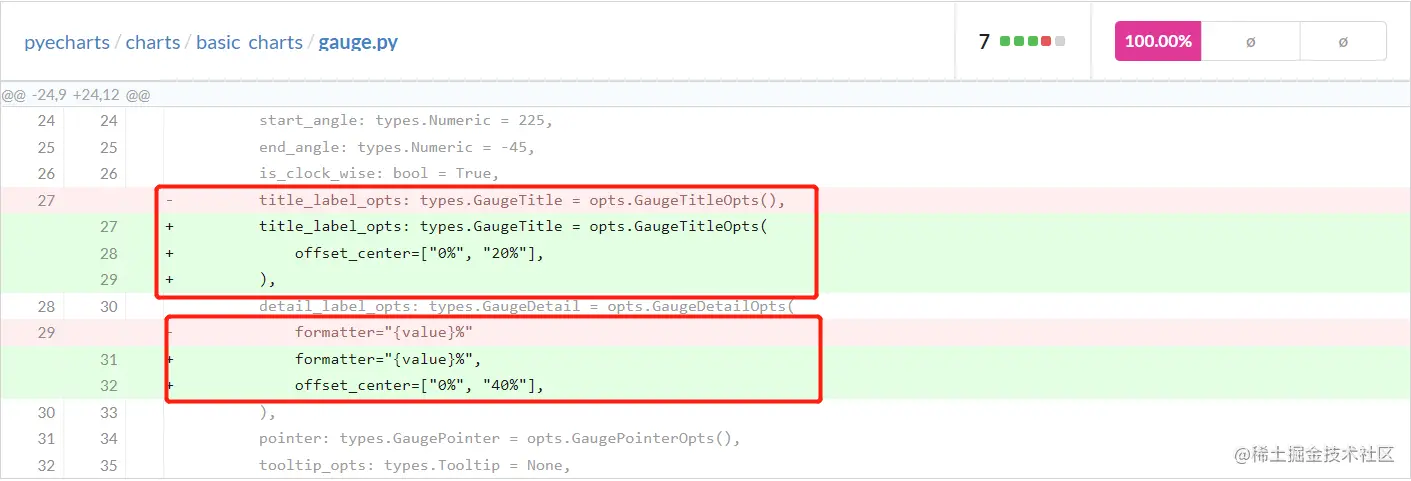Click new line number 35

coord(108,465)
